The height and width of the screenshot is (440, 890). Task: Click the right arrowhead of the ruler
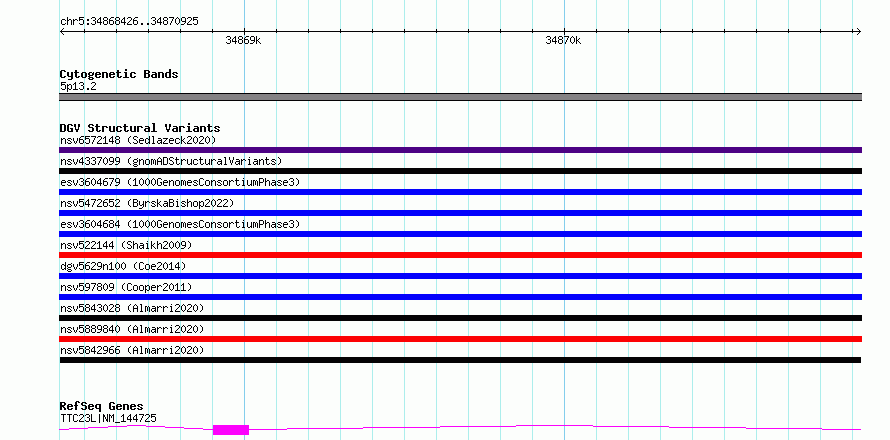point(858,32)
